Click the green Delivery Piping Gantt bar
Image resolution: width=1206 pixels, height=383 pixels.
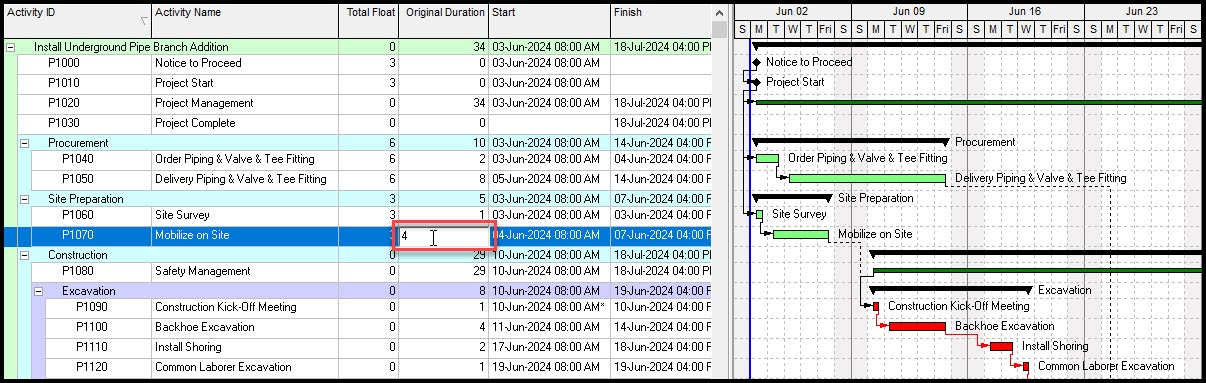[x=867, y=178]
